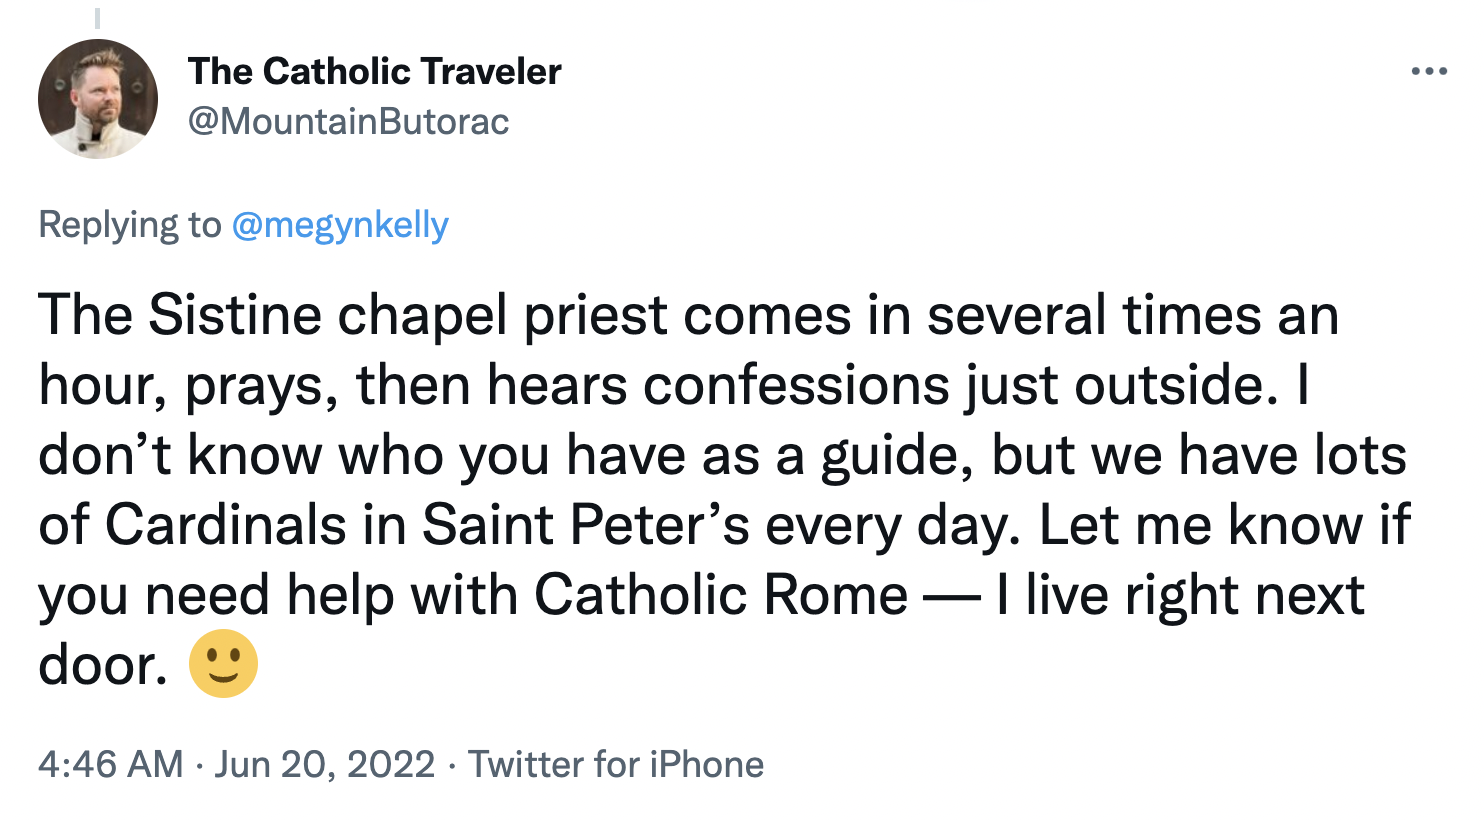The image size is (1484, 820).
Task: Click the 'Replying to' label text
Action: pyautogui.click(x=129, y=225)
